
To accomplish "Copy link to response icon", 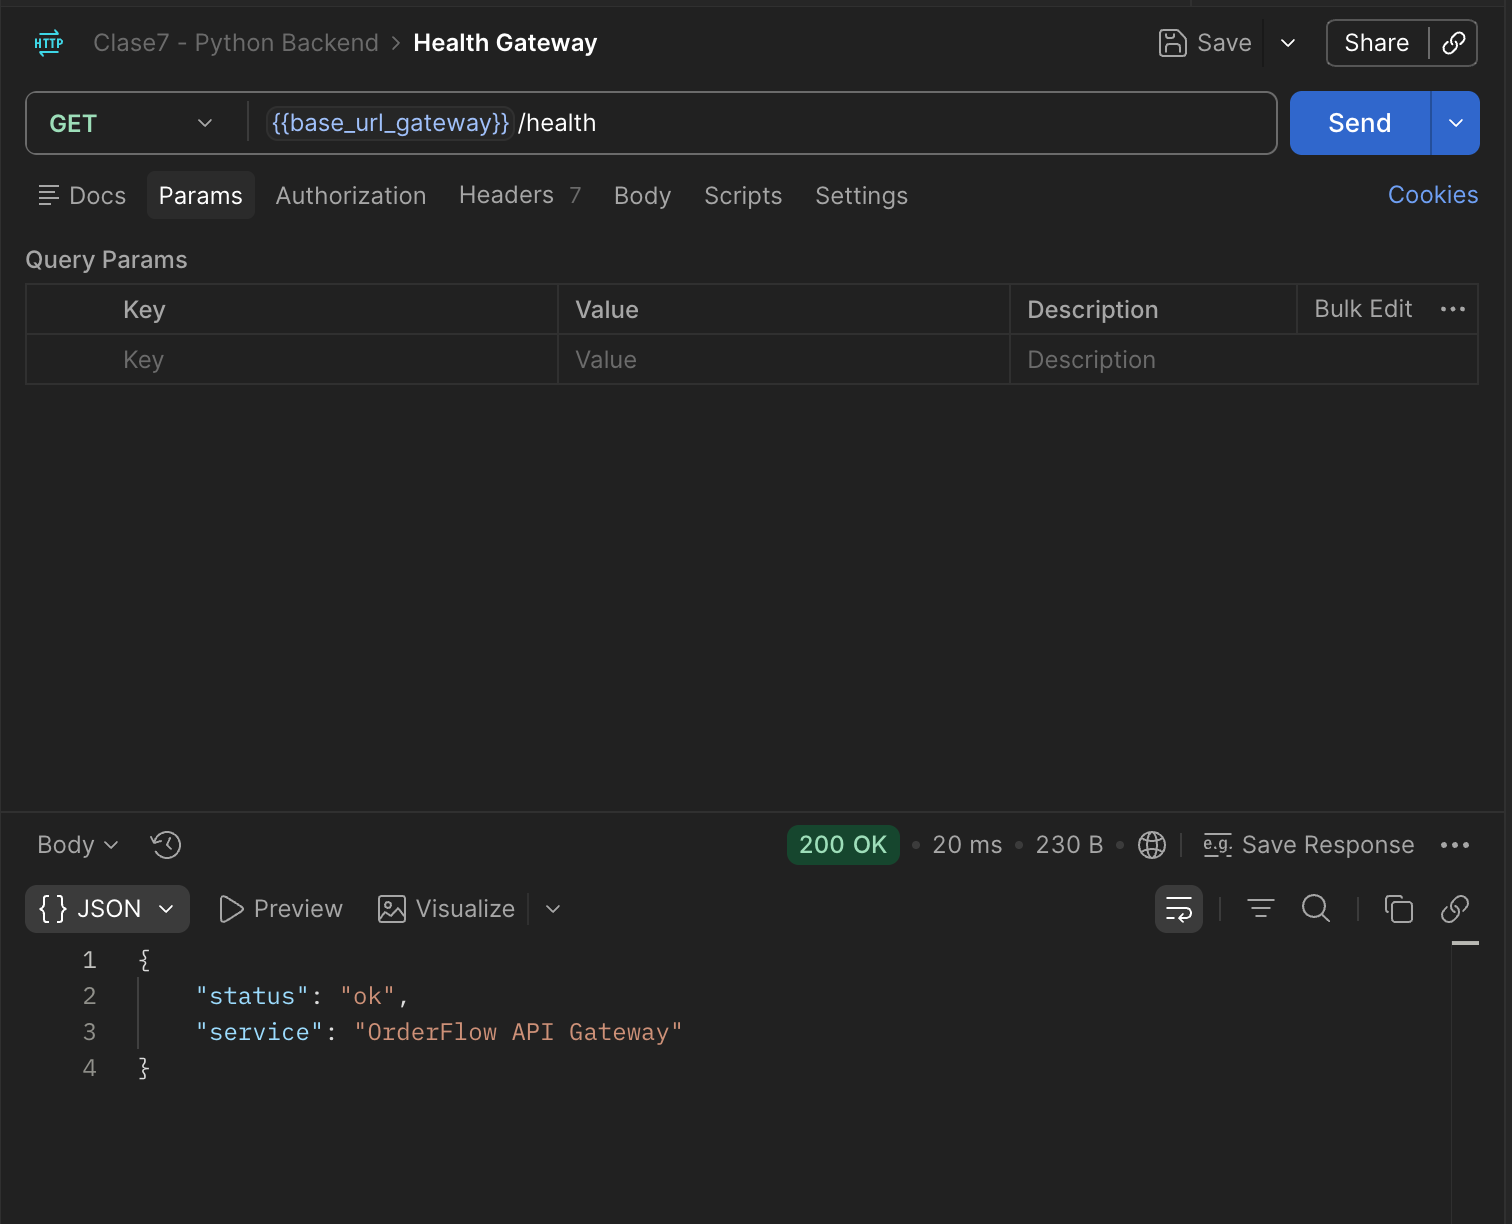I will tap(1455, 909).
